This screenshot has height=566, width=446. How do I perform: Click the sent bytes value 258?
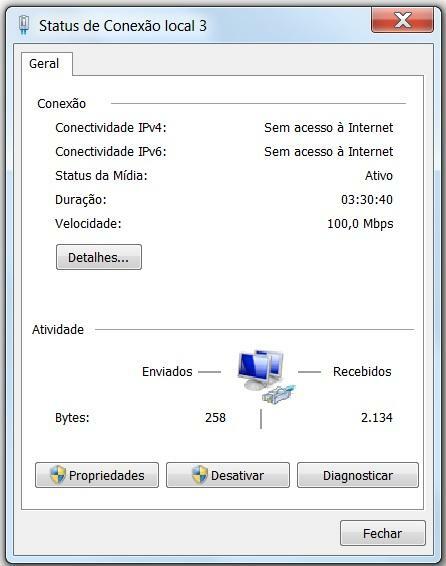tap(215, 418)
